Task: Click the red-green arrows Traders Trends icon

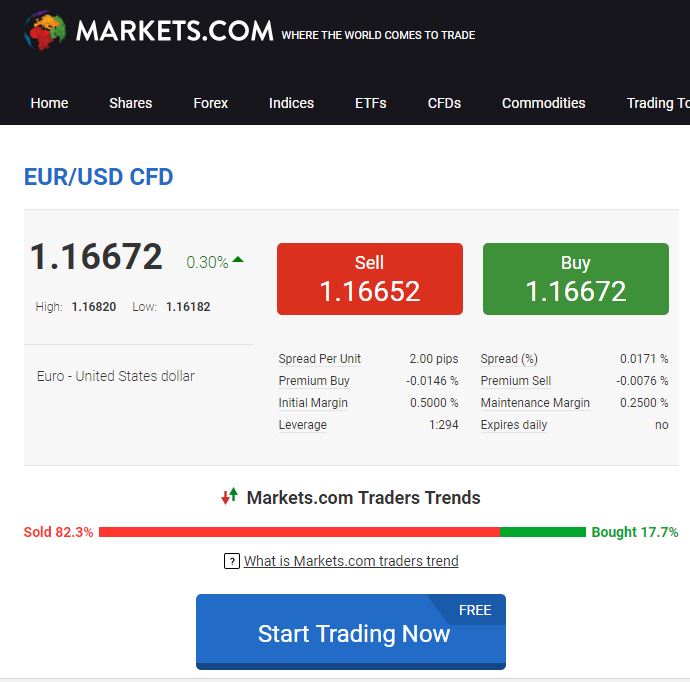Action: tap(230, 496)
